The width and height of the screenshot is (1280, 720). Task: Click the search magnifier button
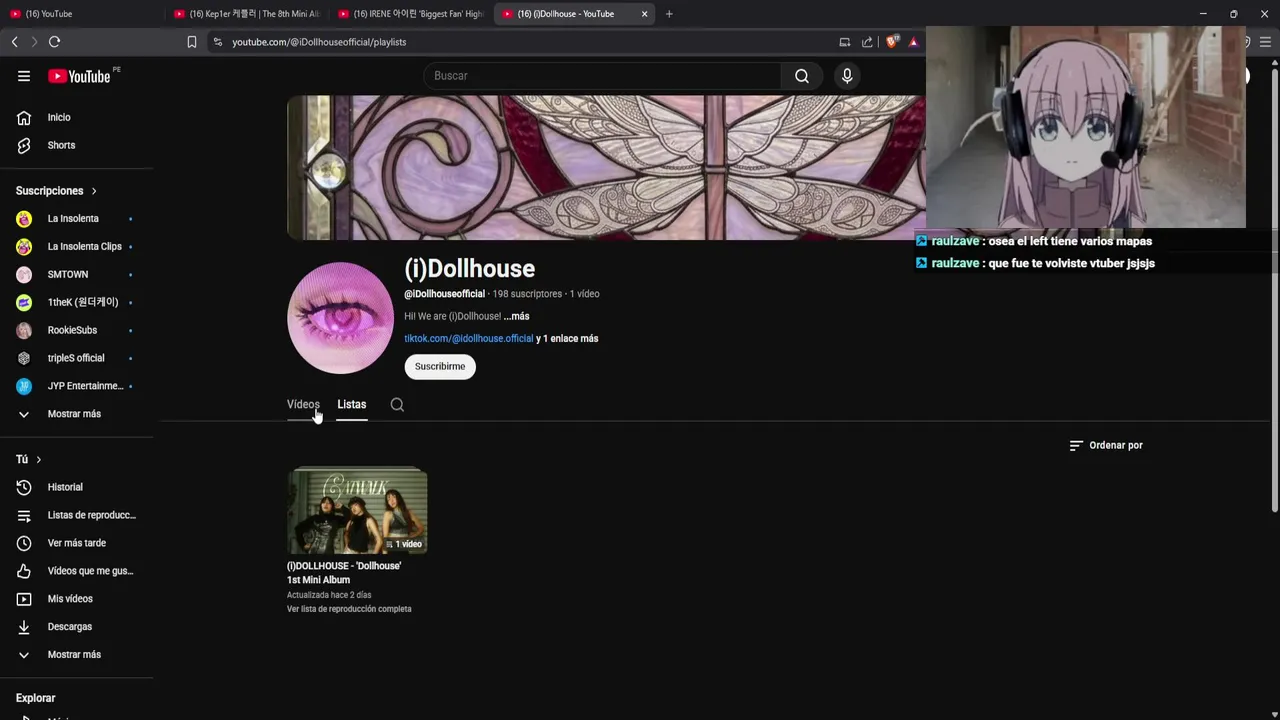(802, 76)
